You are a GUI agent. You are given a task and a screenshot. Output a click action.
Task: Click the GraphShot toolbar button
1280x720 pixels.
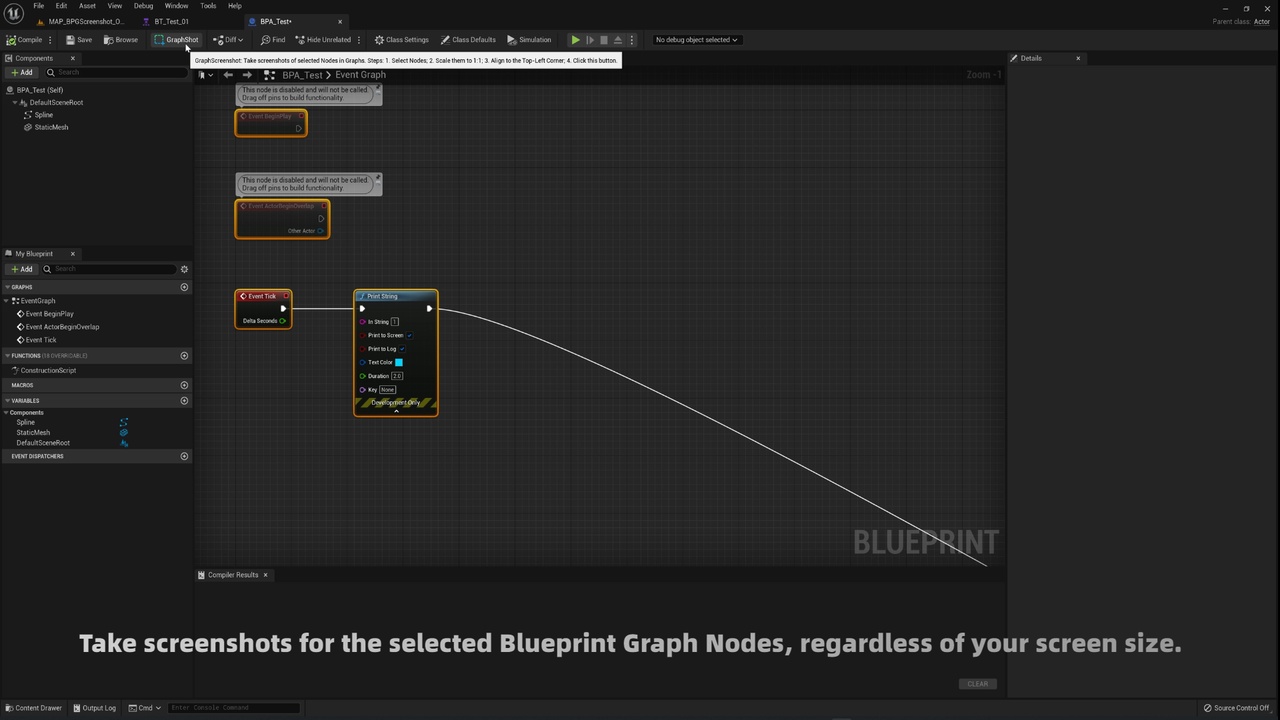[176, 40]
